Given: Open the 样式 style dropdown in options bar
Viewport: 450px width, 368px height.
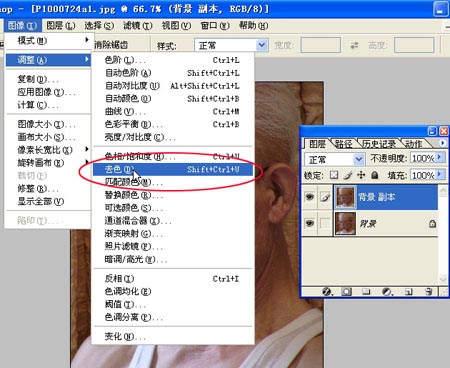Looking at the screenshot, I should pos(231,45).
